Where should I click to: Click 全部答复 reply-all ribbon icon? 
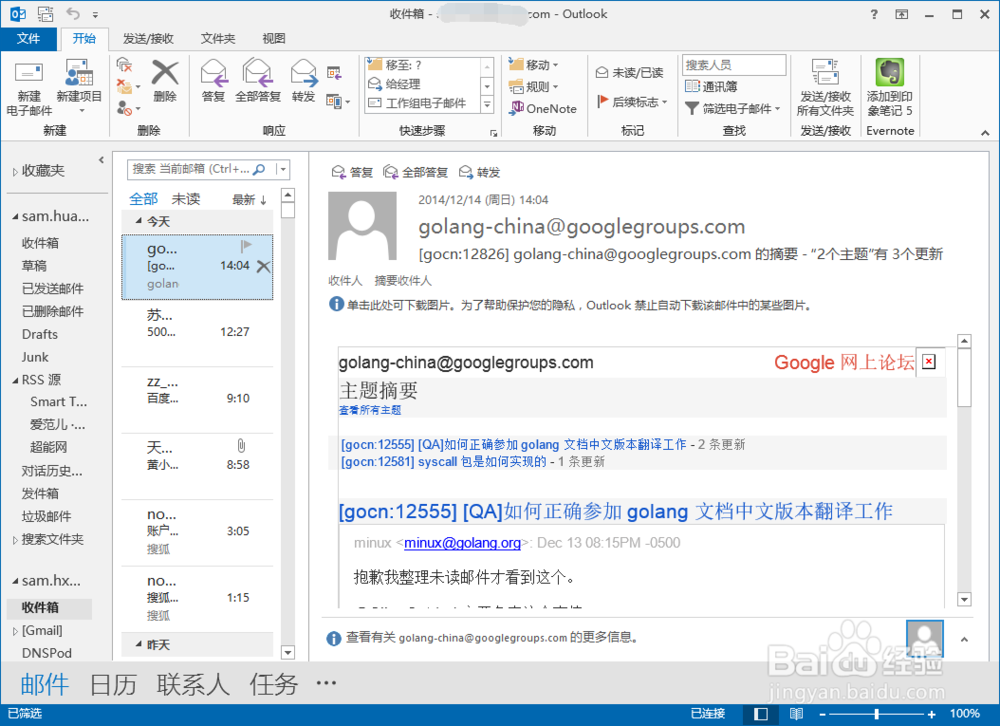click(258, 81)
